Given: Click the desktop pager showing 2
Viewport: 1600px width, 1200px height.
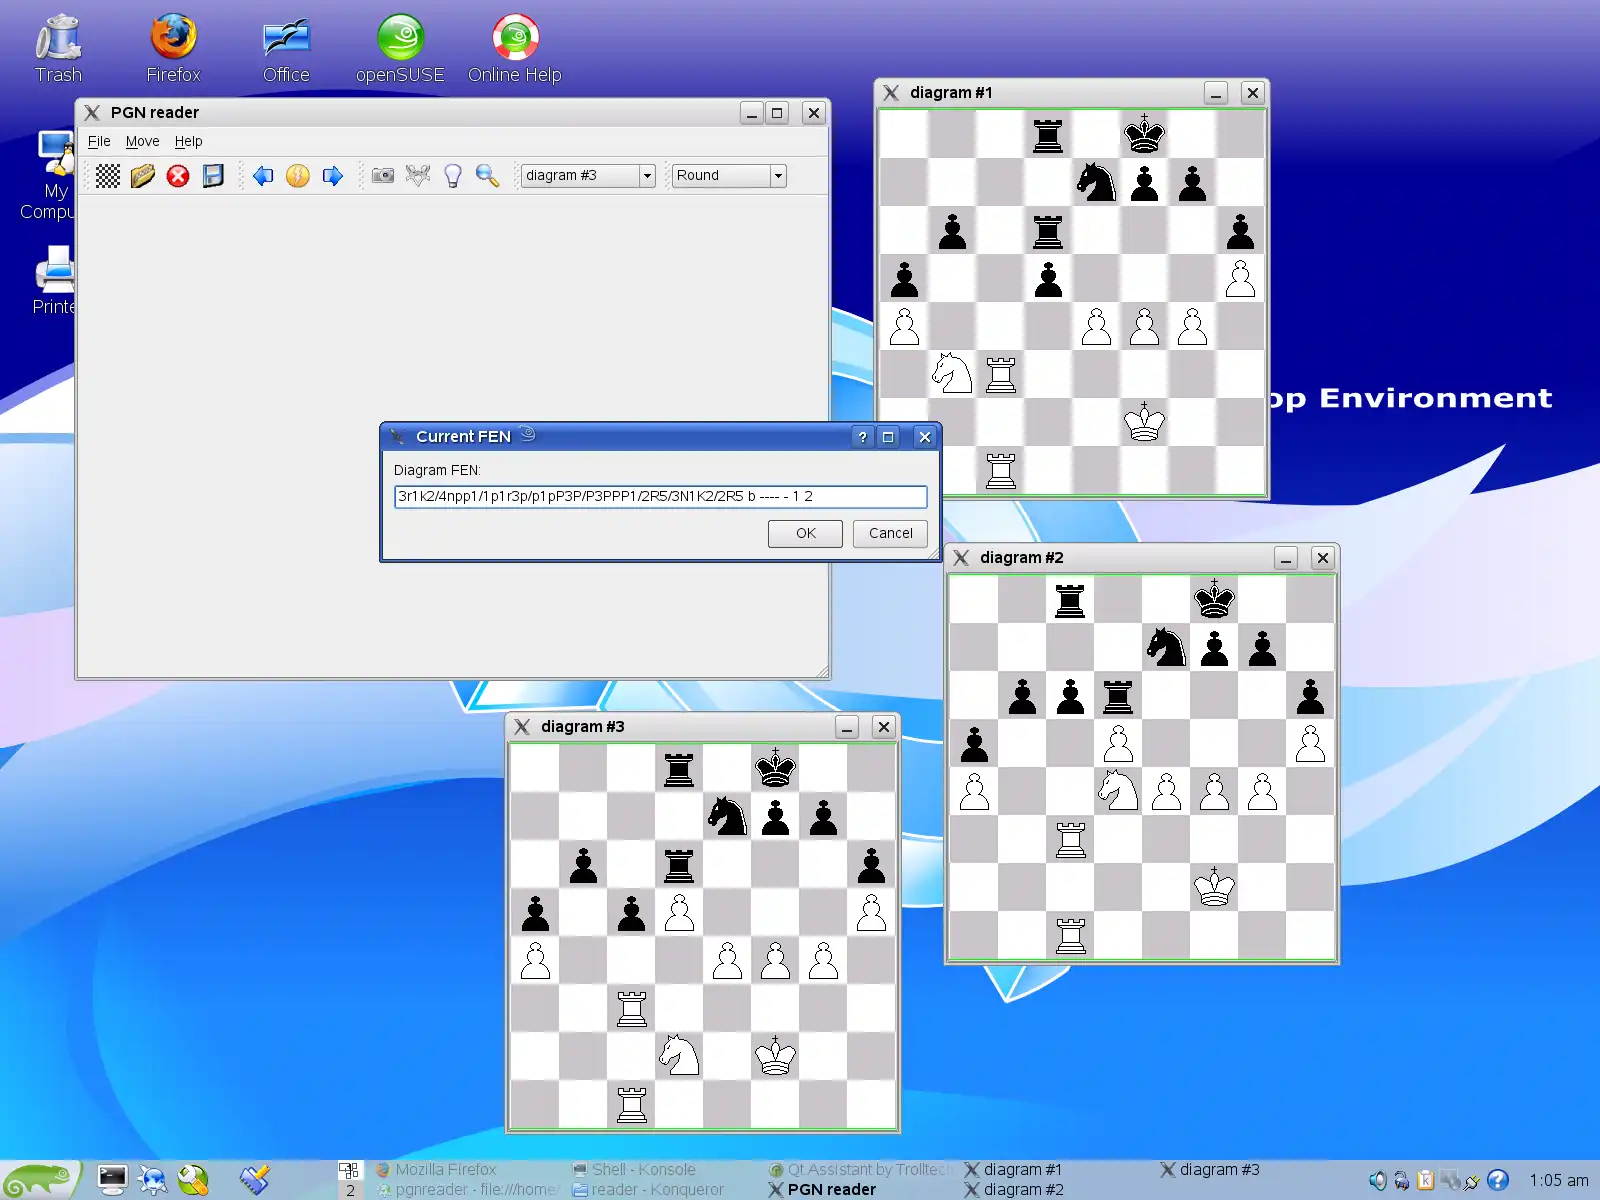Looking at the screenshot, I should pos(350,1190).
